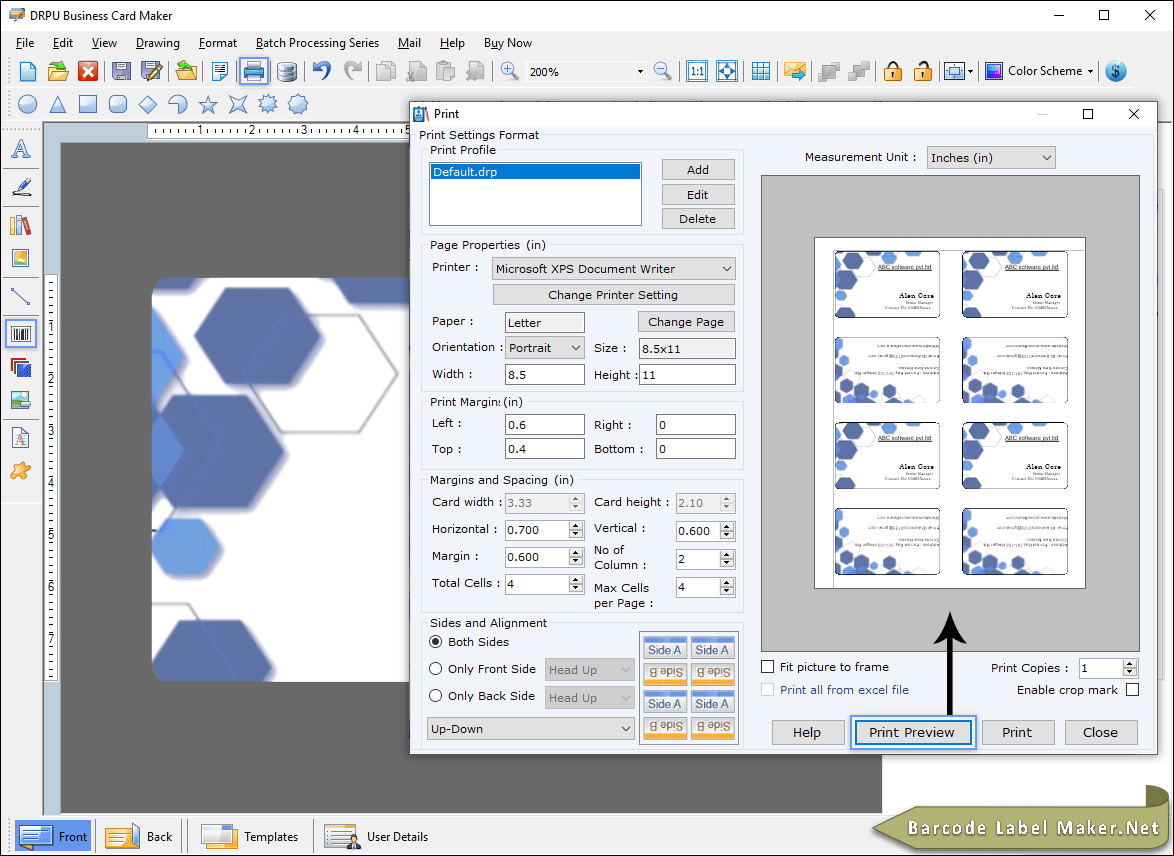Open the Orientation dropdown

coord(544,347)
